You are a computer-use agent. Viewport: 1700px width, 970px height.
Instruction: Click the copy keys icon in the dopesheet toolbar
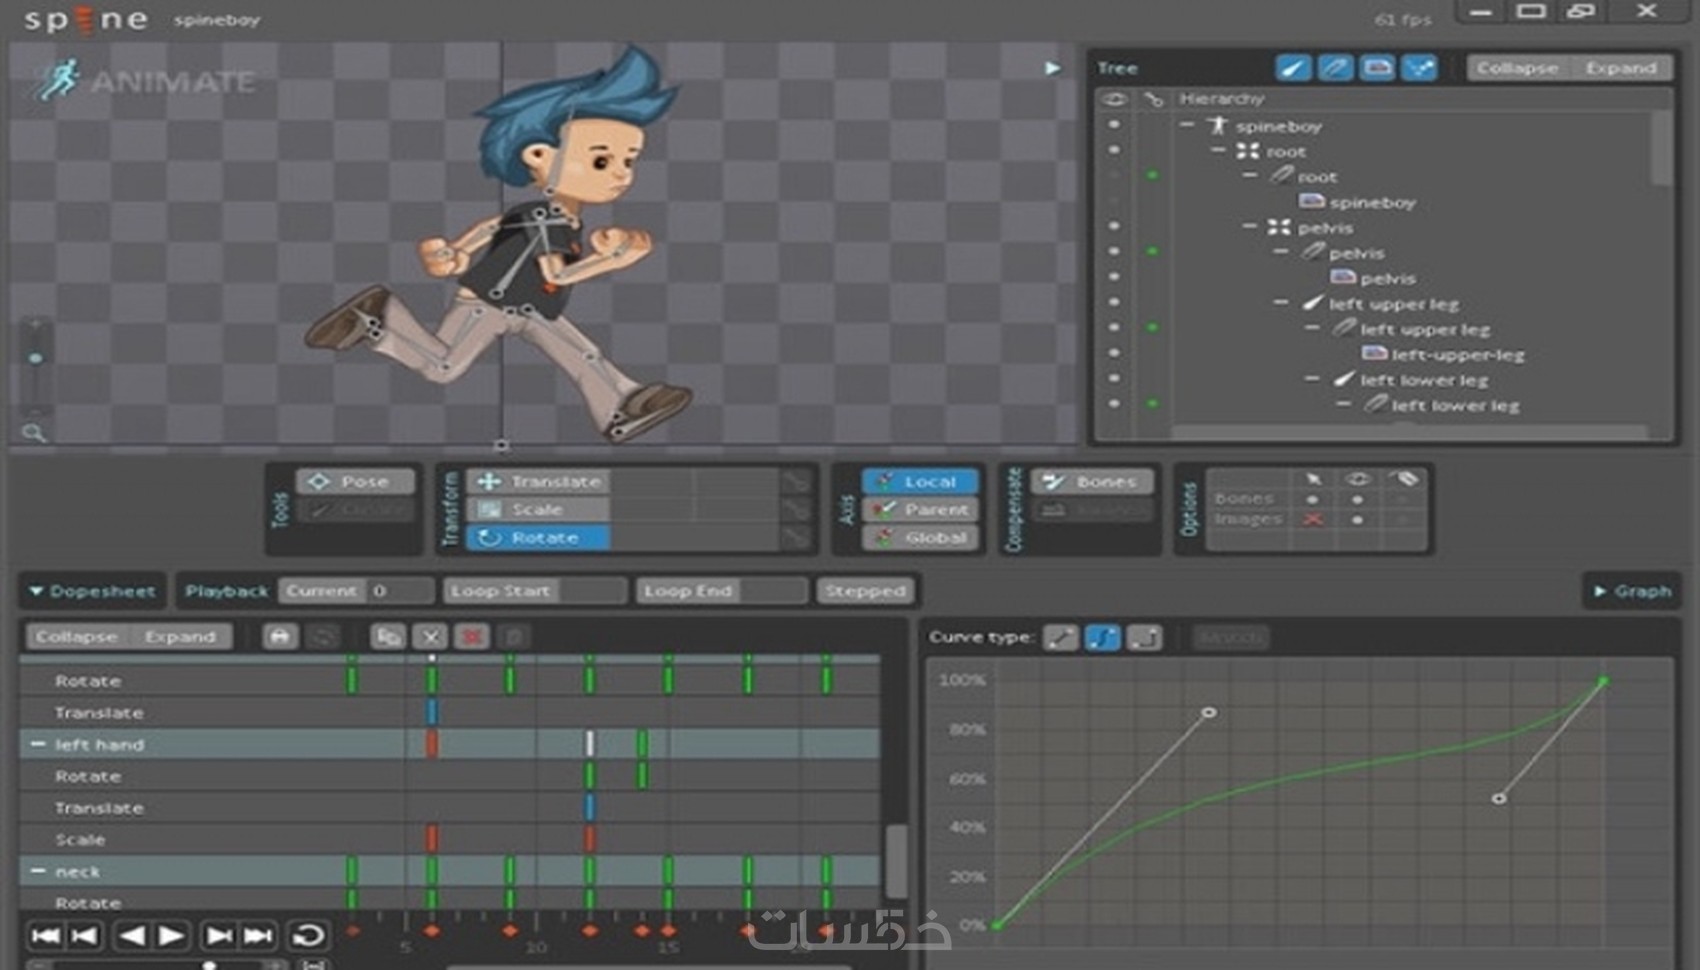388,636
